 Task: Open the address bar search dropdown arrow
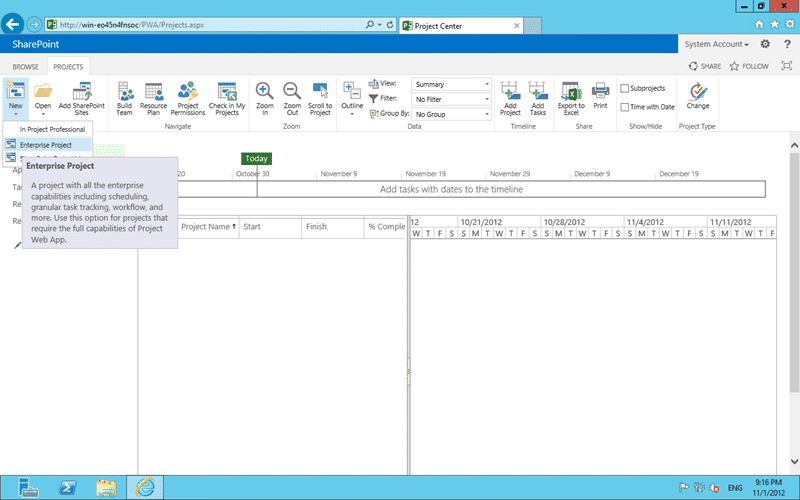(x=380, y=24)
